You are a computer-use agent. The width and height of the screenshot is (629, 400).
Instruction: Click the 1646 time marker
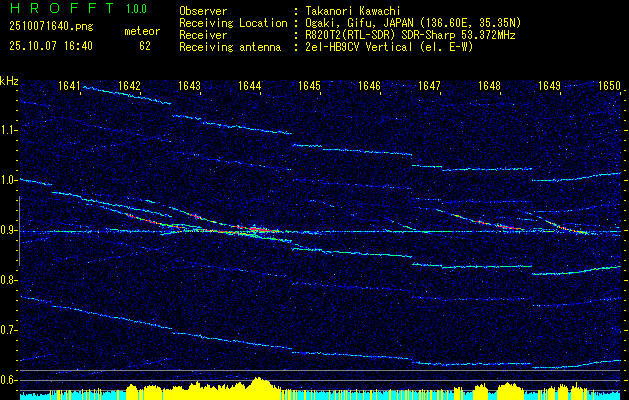point(369,86)
